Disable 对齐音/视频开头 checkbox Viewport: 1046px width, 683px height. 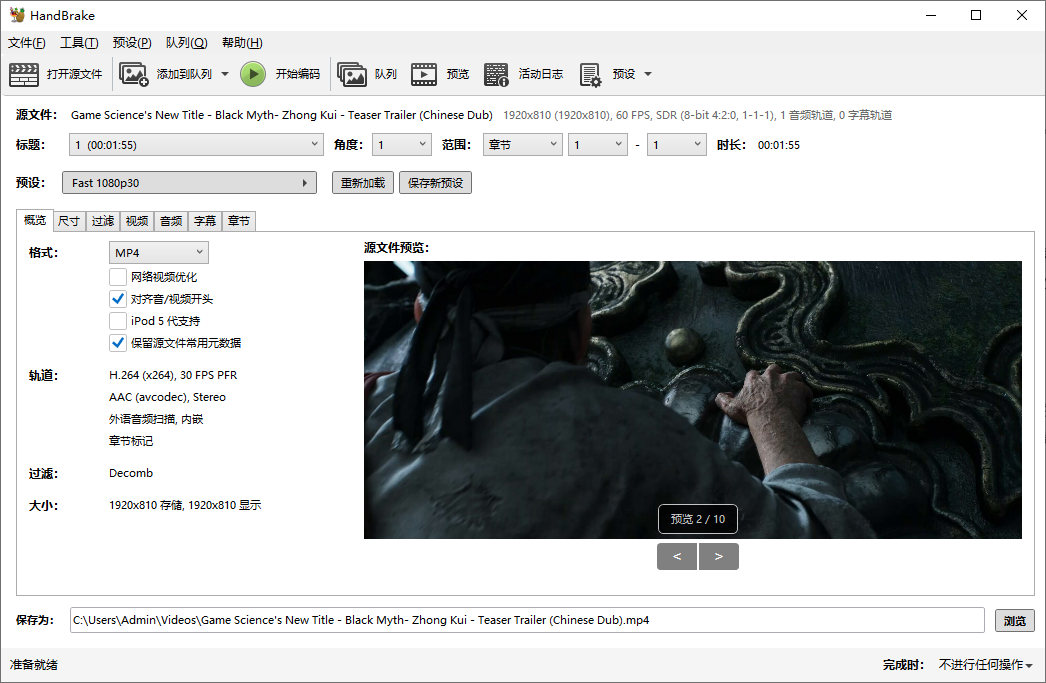(118, 298)
